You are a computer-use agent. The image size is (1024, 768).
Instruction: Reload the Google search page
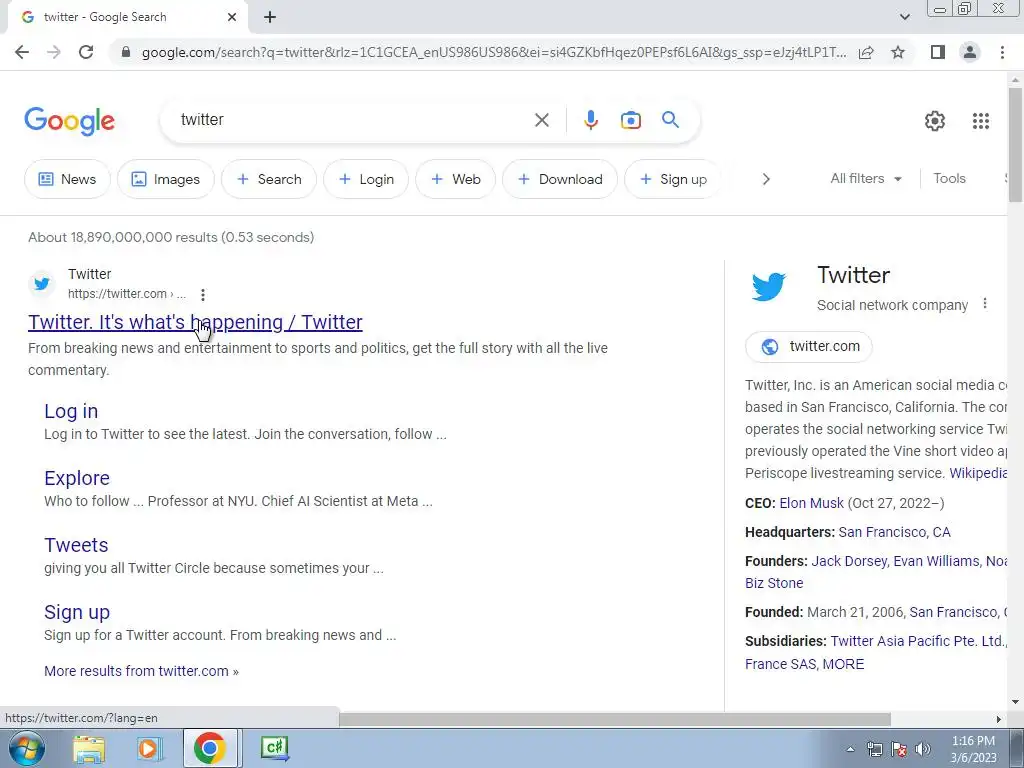tap(86, 52)
